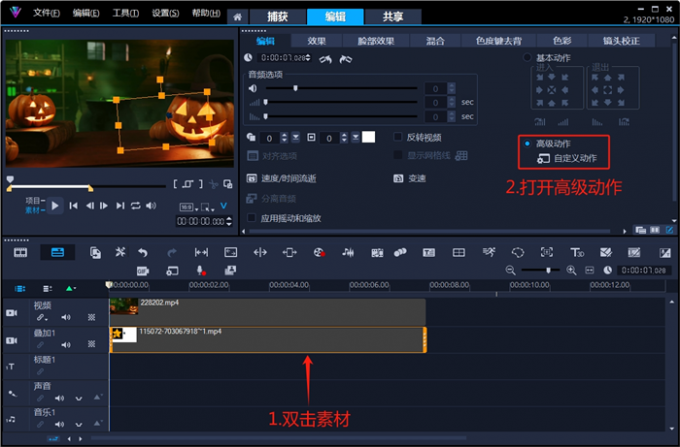Open the 16:9 aspect ratio dropdown
This screenshot has width=680, height=447.
click(x=189, y=207)
